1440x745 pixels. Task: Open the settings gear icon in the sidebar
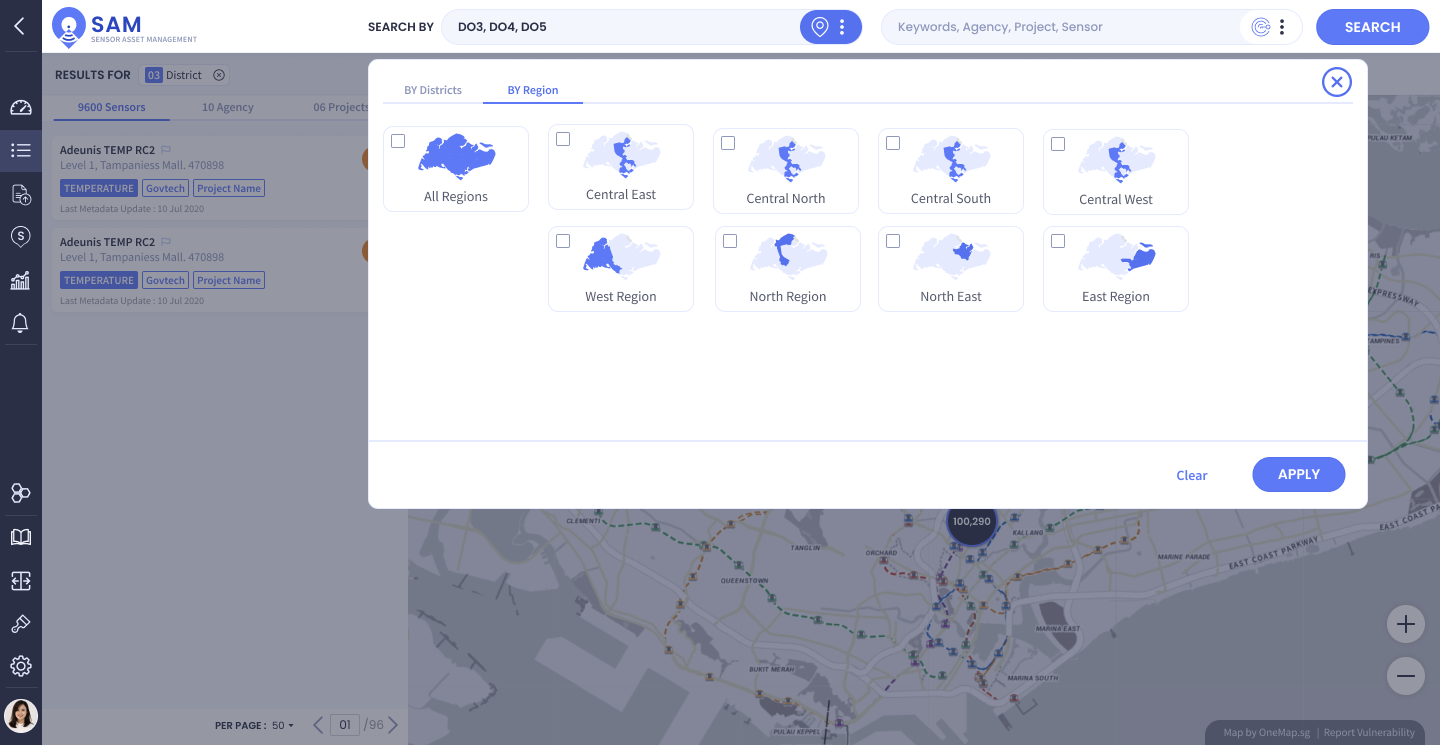coord(21,666)
